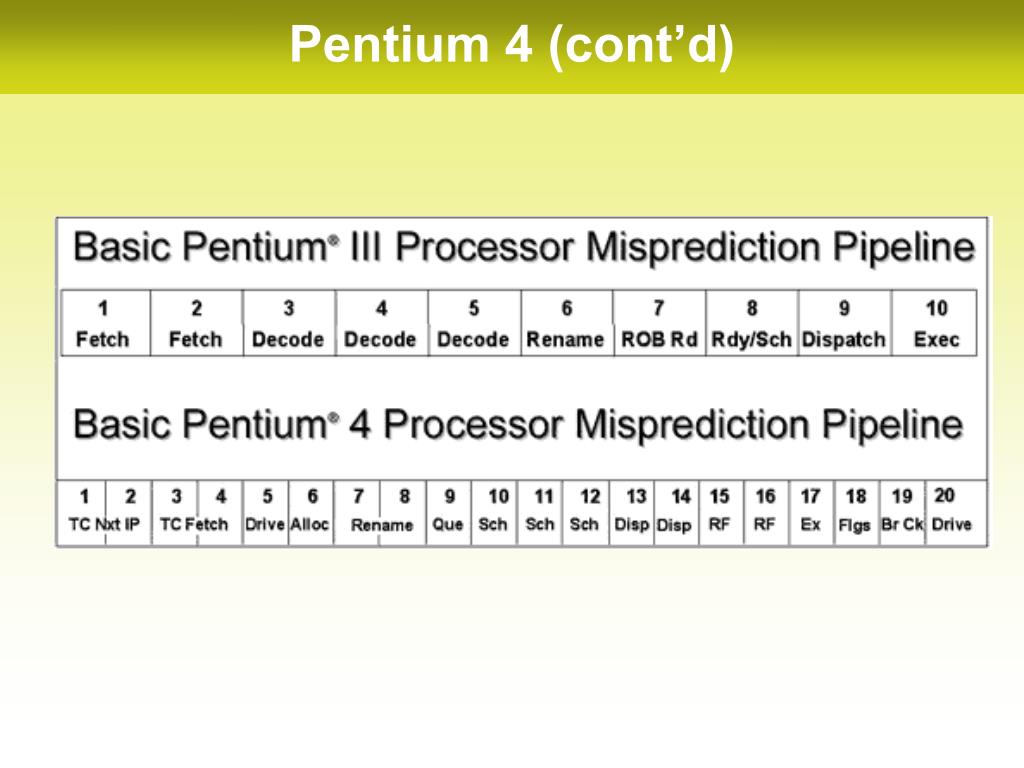Click the Flgs stage 18 cell
Image resolution: width=1024 pixels, height=768 pixels.
point(856,513)
